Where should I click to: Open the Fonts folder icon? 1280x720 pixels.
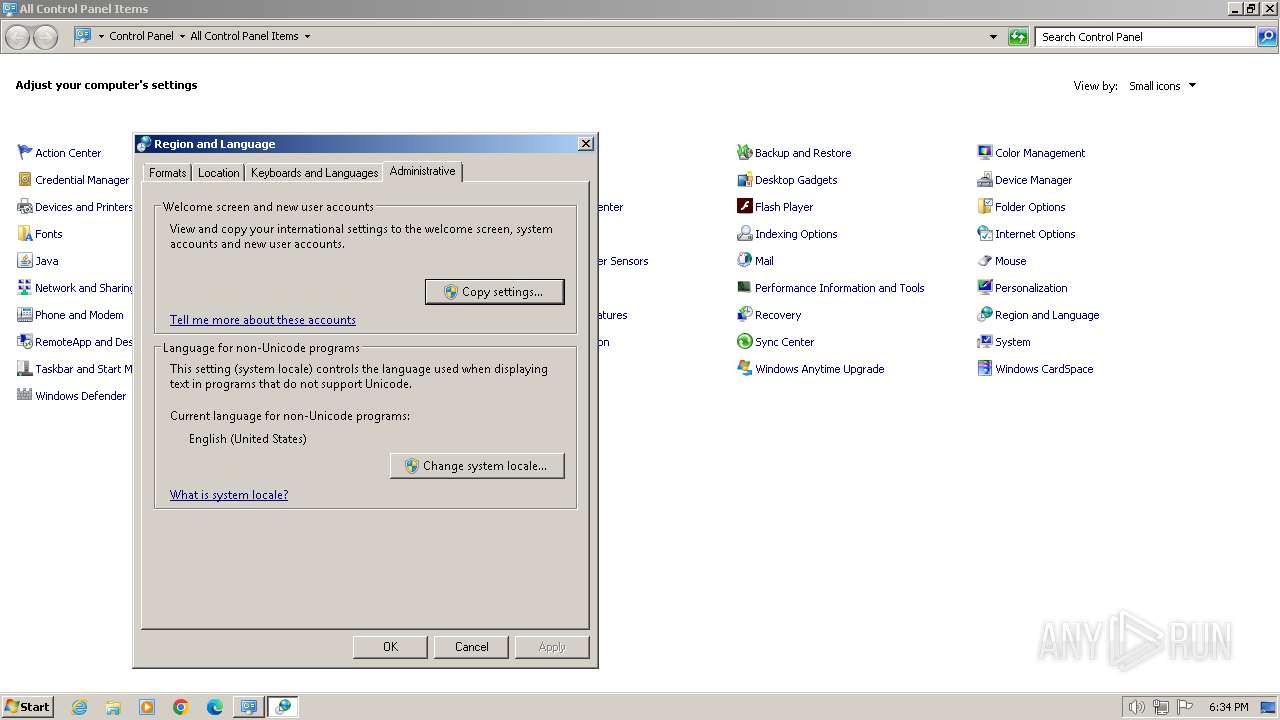point(25,234)
